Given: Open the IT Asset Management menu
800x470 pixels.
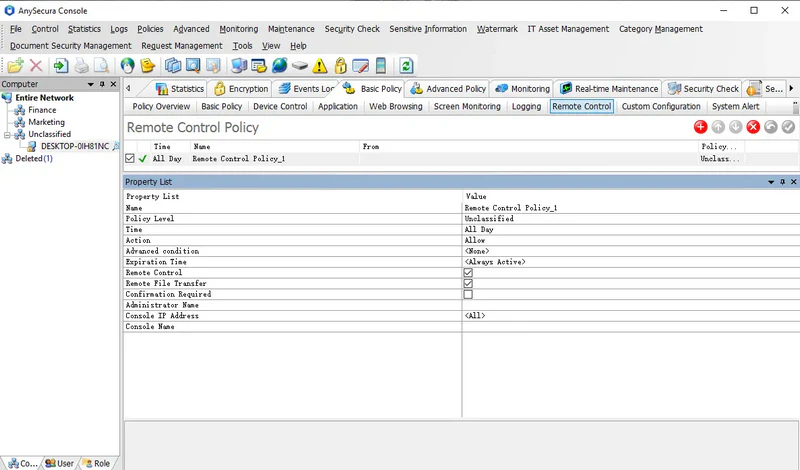Looking at the screenshot, I should (568, 29).
